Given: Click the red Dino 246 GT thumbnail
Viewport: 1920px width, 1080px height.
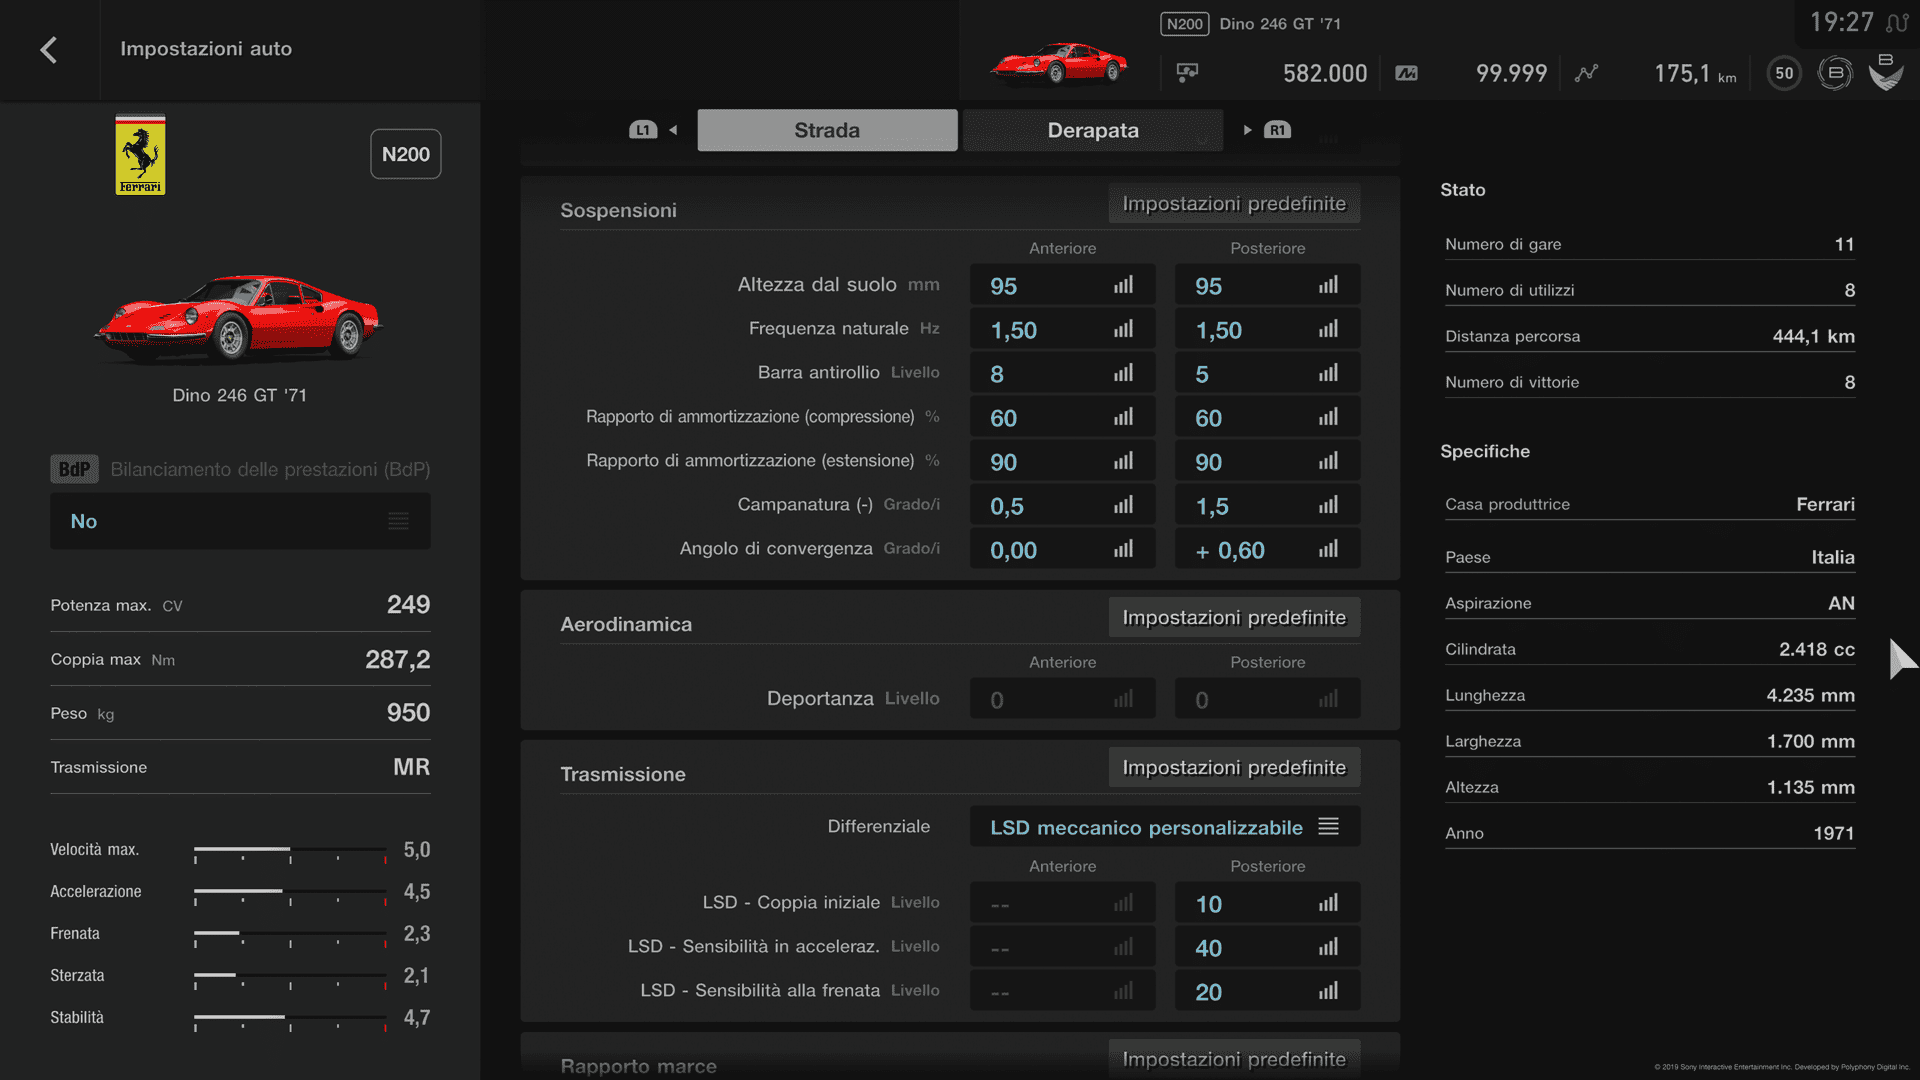Looking at the screenshot, I should click(x=1059, y=63).
